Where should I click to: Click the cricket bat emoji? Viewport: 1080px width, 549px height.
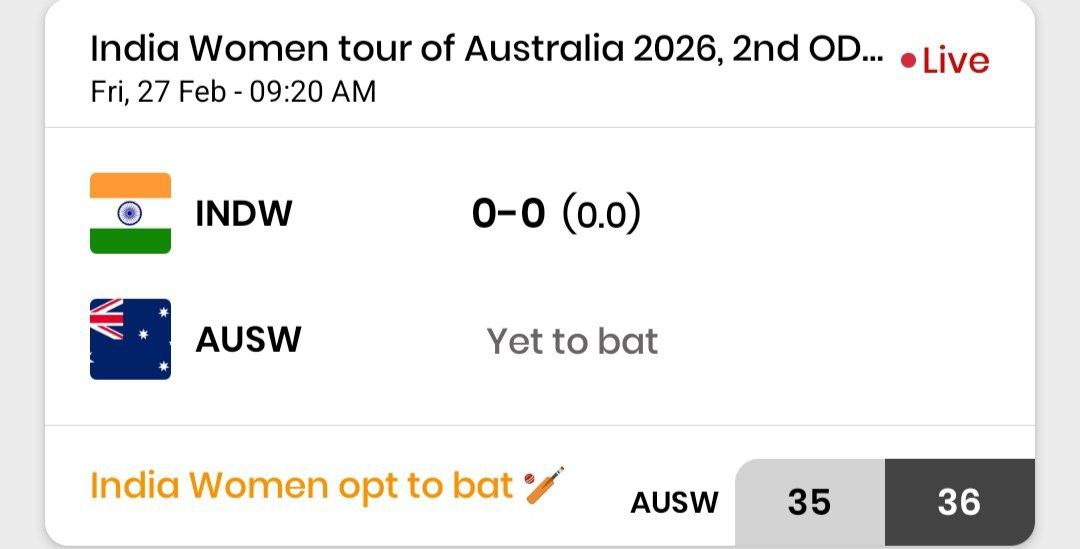(544, 486)
